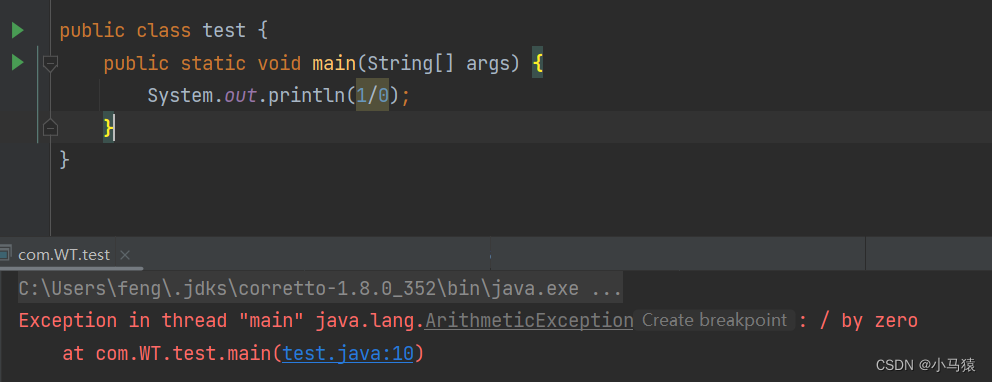Click the main method name

coord(334,63)
